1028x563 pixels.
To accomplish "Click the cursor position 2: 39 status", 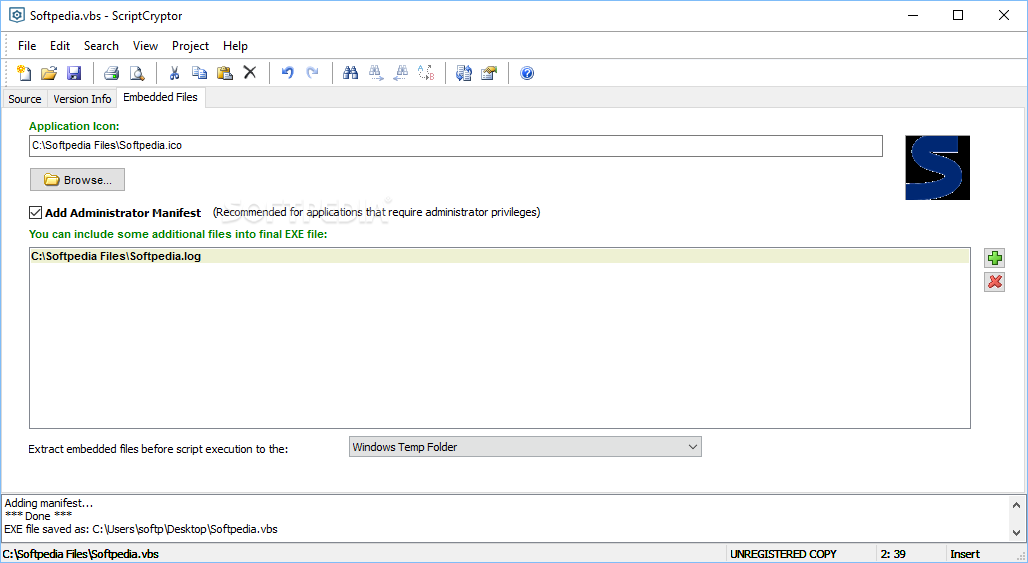I will (893, 554).
